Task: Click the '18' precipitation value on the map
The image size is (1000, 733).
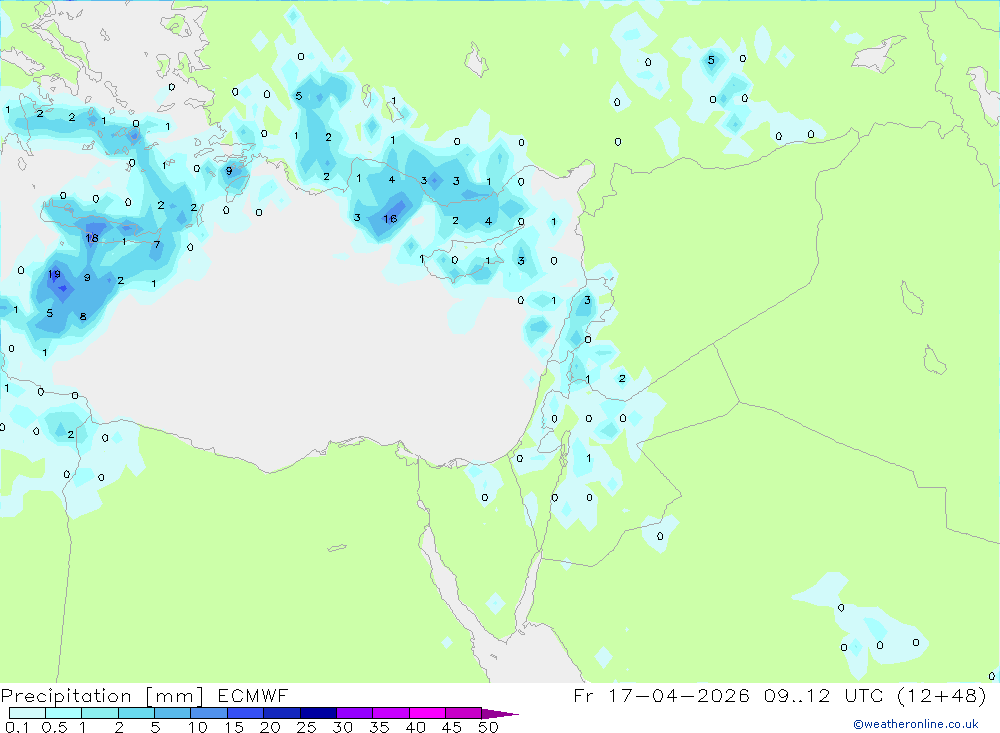Action: tap(92, 238)
